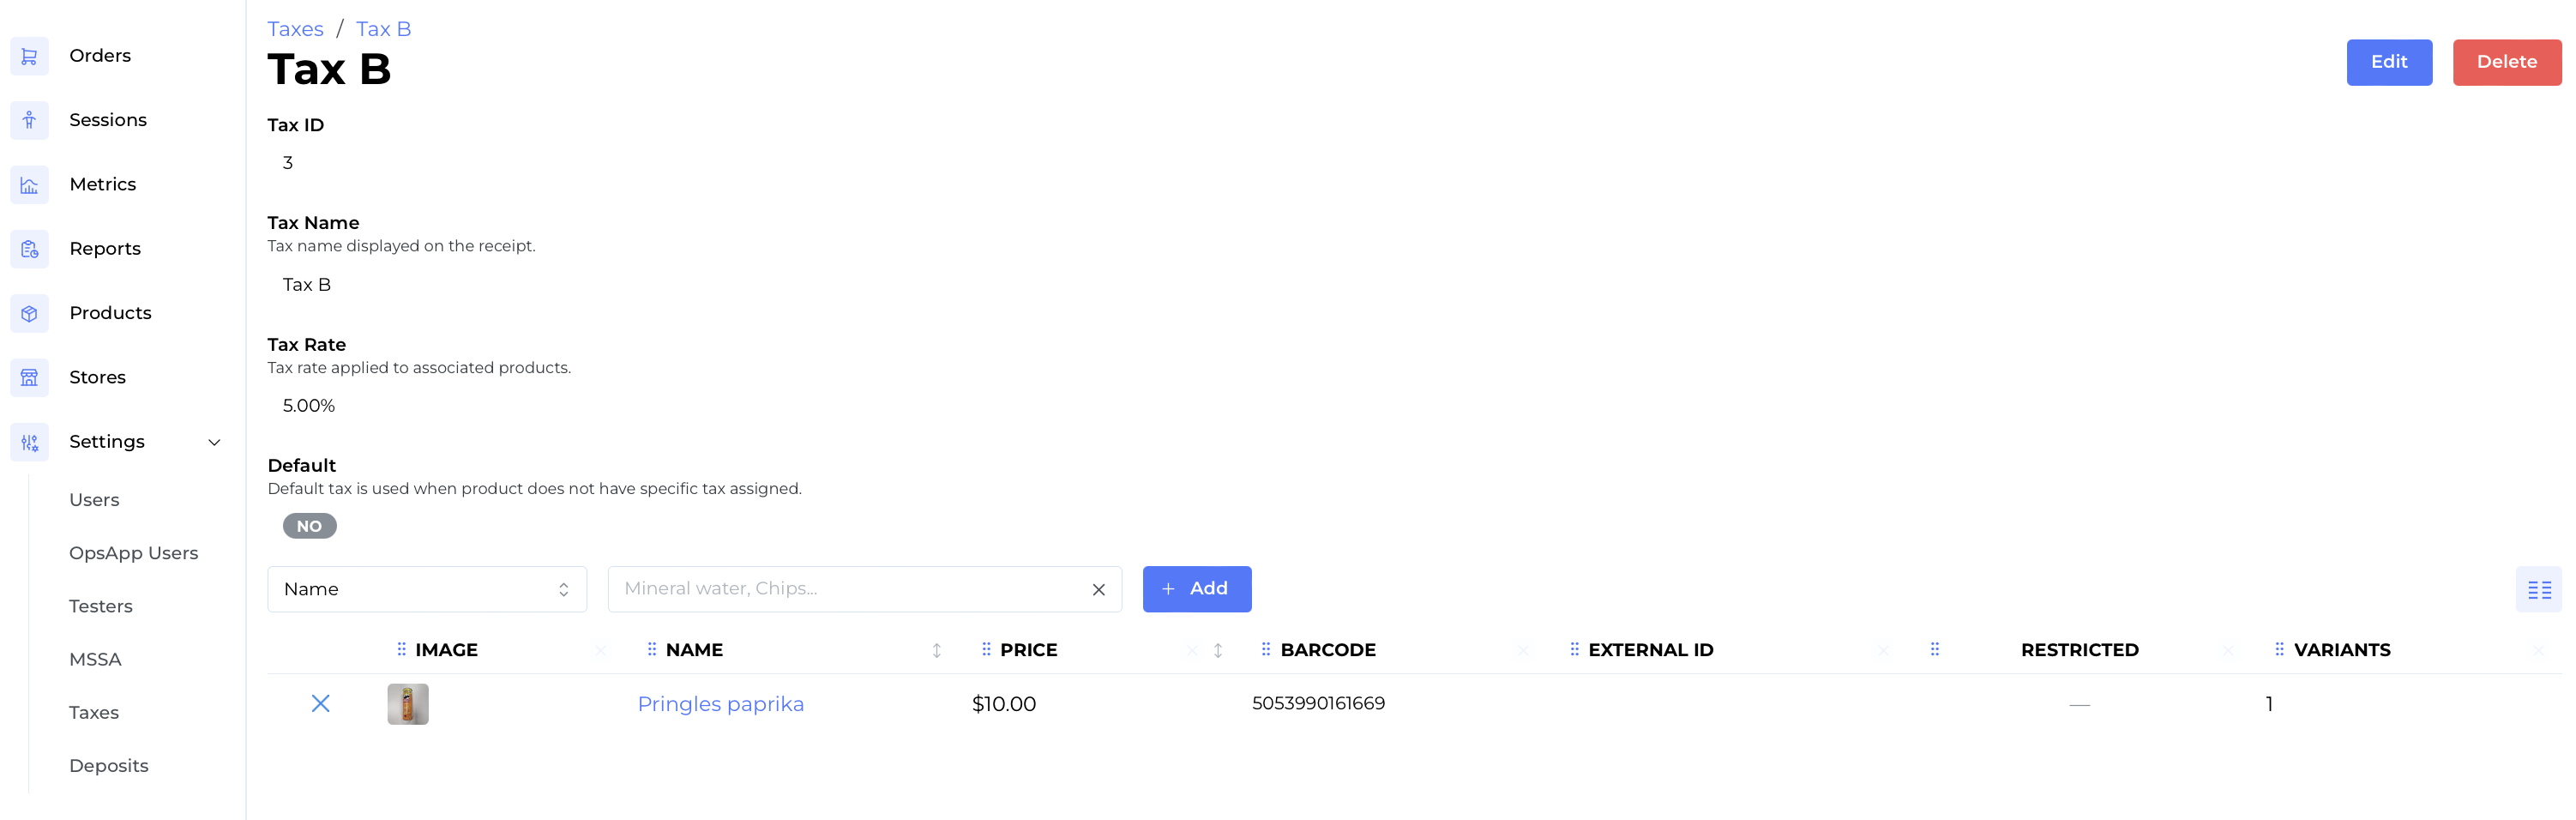Open the Name filter dropdown
Image resolution: width=2576 pixels, height=820 pixels.
point(427,589)
